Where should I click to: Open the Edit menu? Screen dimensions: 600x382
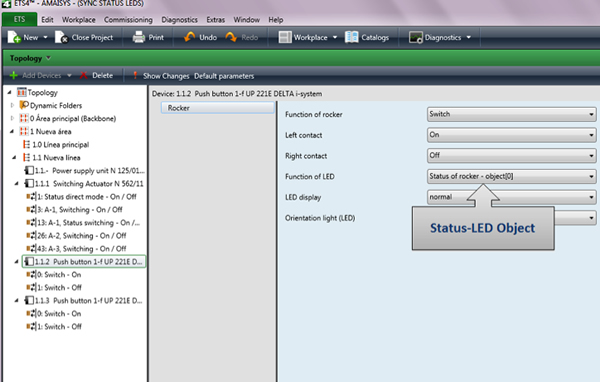47,20
